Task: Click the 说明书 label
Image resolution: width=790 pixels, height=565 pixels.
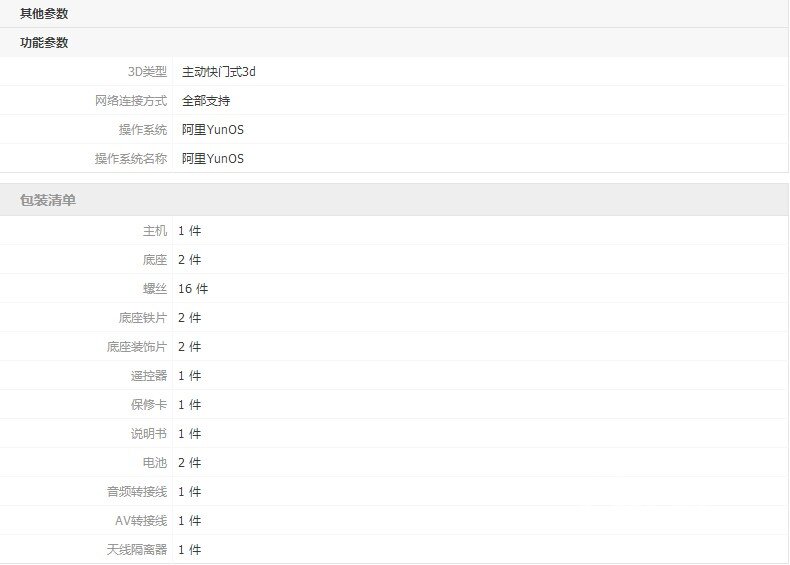Action: 149,433
